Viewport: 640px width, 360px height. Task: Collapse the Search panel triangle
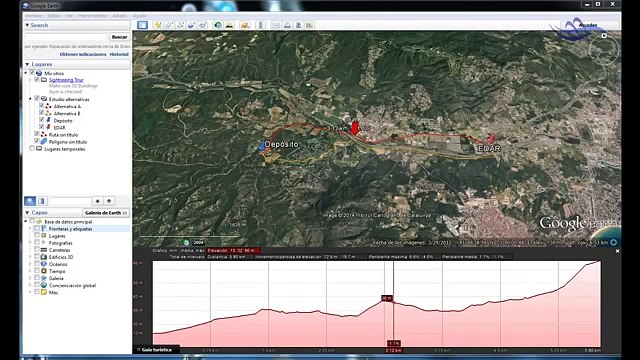[x=27, y=25]
